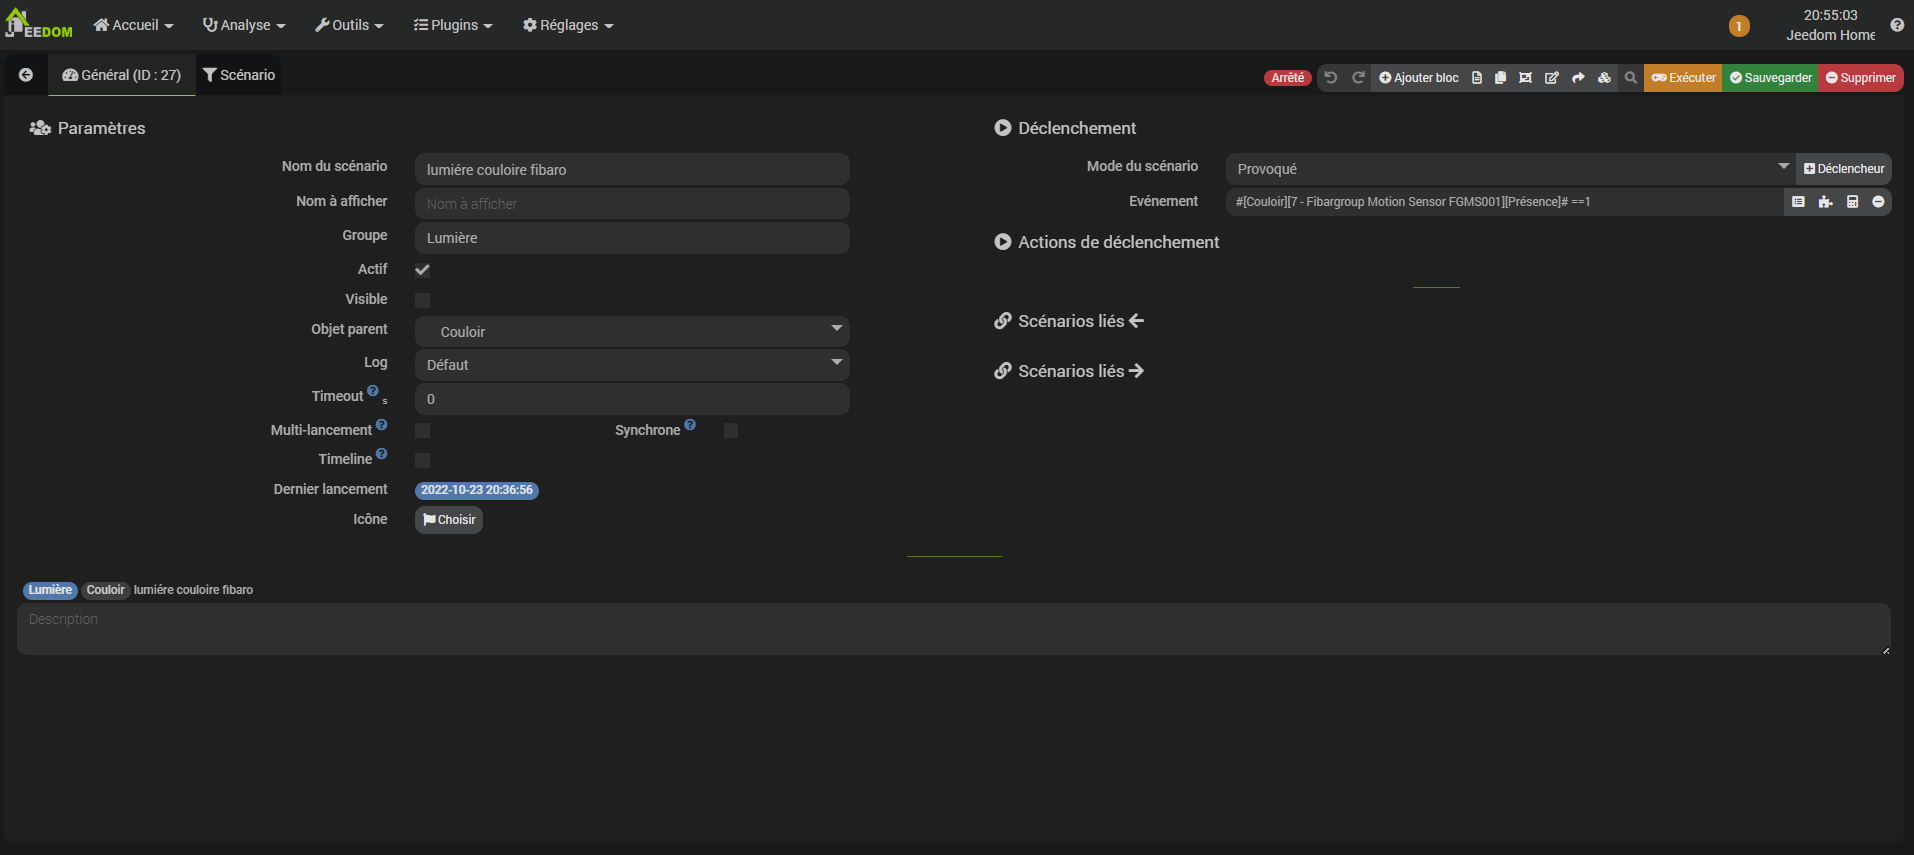Screen dimensions: 1914x855
Task: Click the 20:55:03 clock
Action: point(1830,15)
